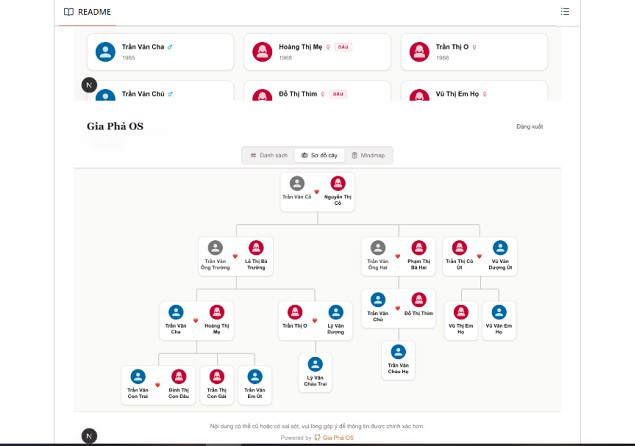Image resolution: width=635 pixels, height=446 pixels.
Task: Select Vũ Văn Dượng Út avatar
Action: click(497, 248)
